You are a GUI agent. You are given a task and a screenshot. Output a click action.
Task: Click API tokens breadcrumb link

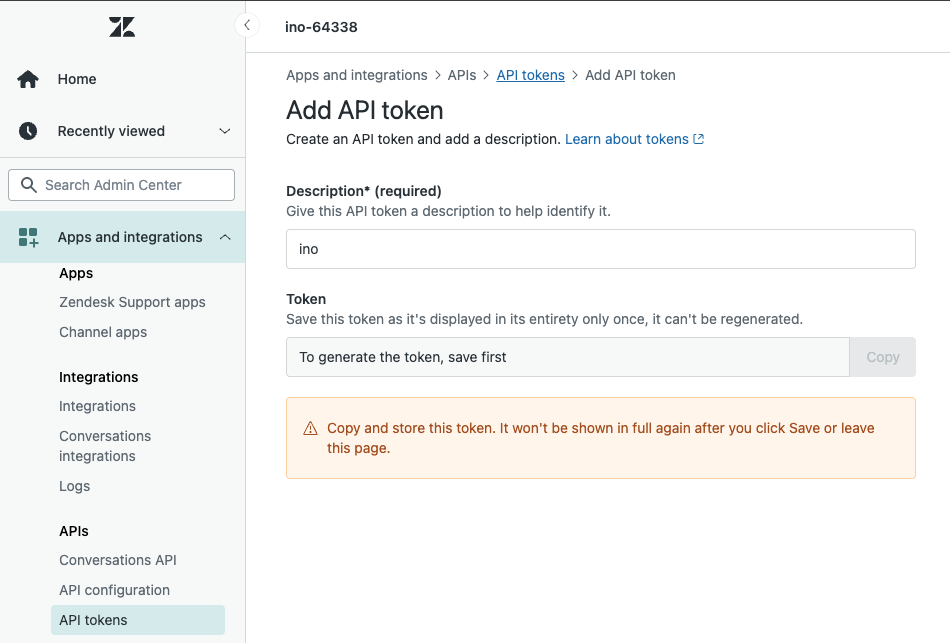(x=530, y=75)
